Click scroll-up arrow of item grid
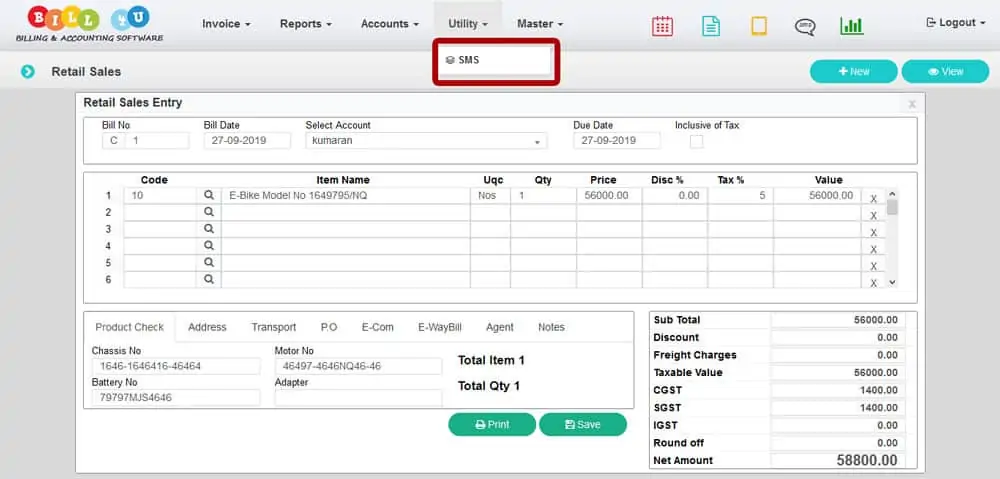Image resolution: width=1000 pixels, height=479 pixels. pyautogui.click(x=892, y=193)
